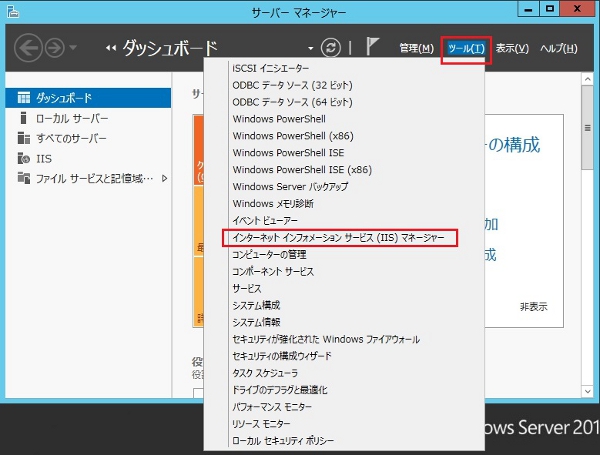Click the forward navigation arrow button
Image resolution: width=600 pixels, height=455 pixels.
pyautogui.click(x=55, y=48)
